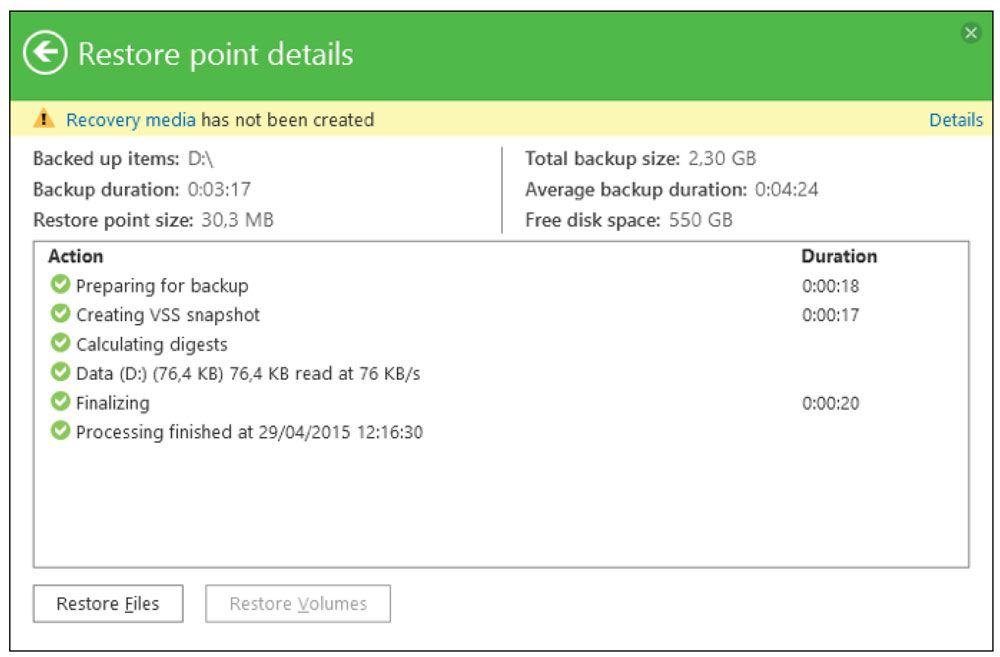The width and height of the screenshot is (1000, 657).
Task: Select the Preparing for backup row
Action: point(162,286)
